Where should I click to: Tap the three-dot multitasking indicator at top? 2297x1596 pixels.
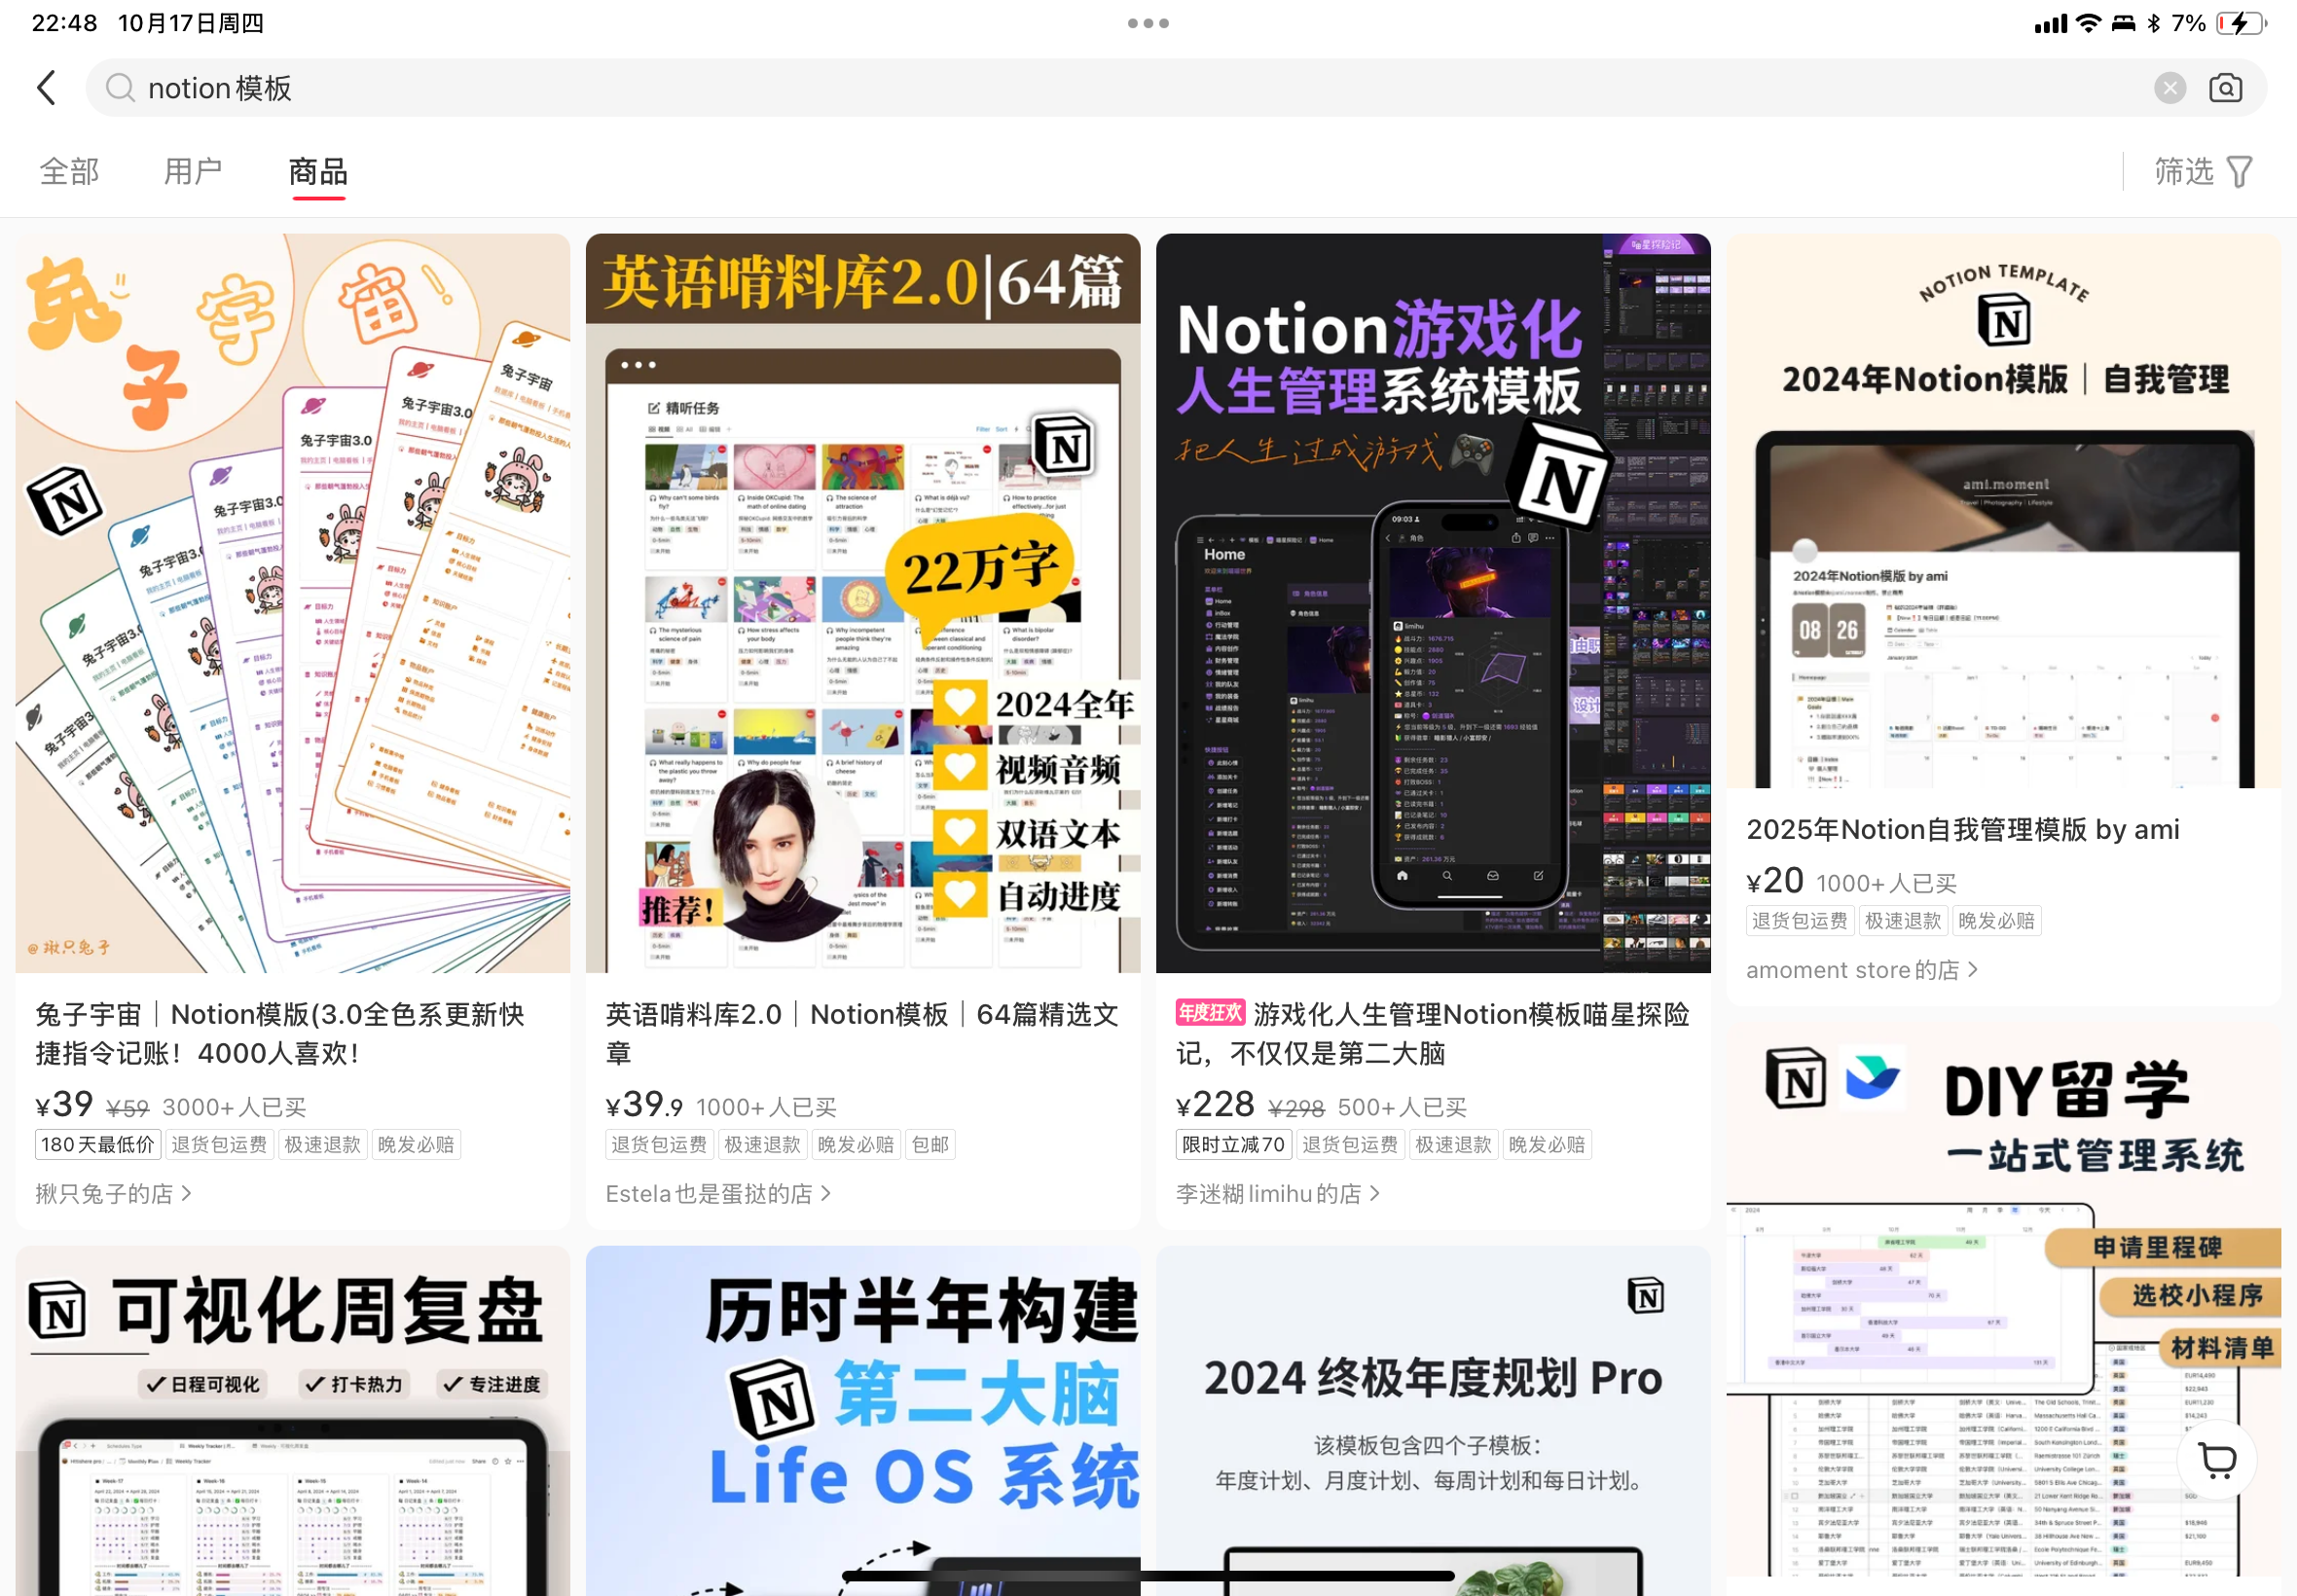pos(1148,23)
